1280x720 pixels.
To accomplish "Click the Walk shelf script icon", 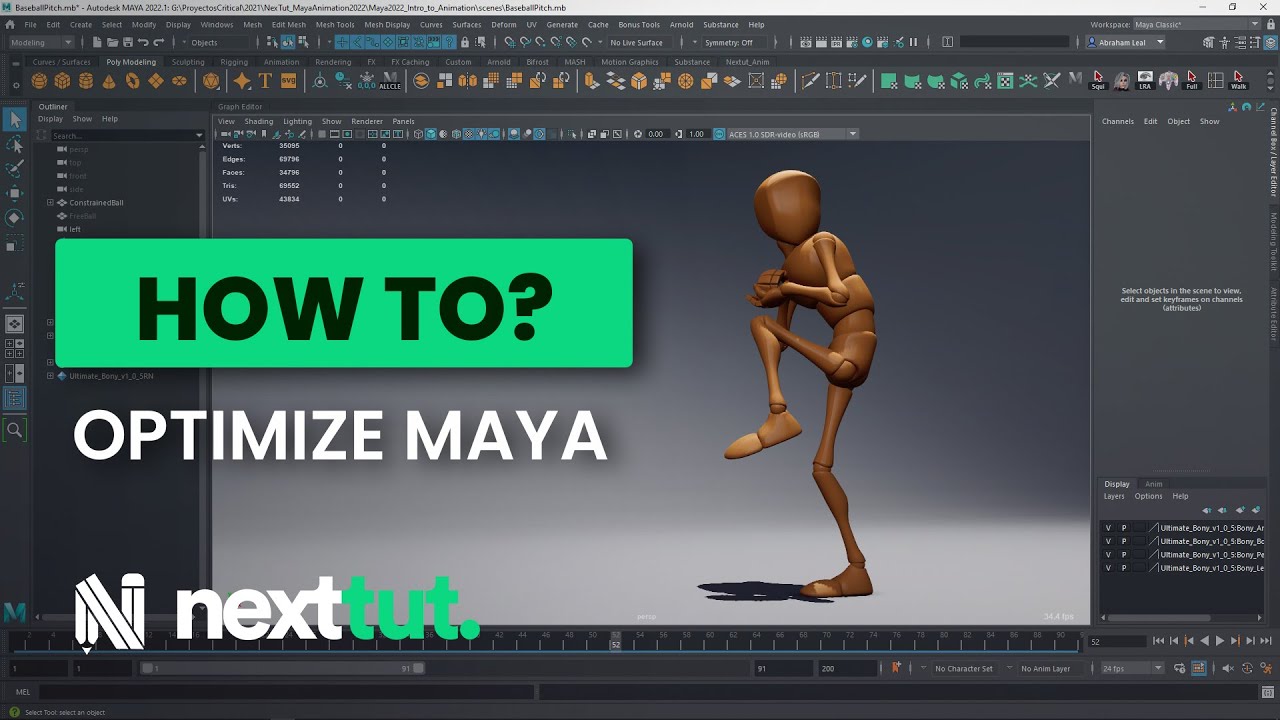I will tap(1239, 81).
